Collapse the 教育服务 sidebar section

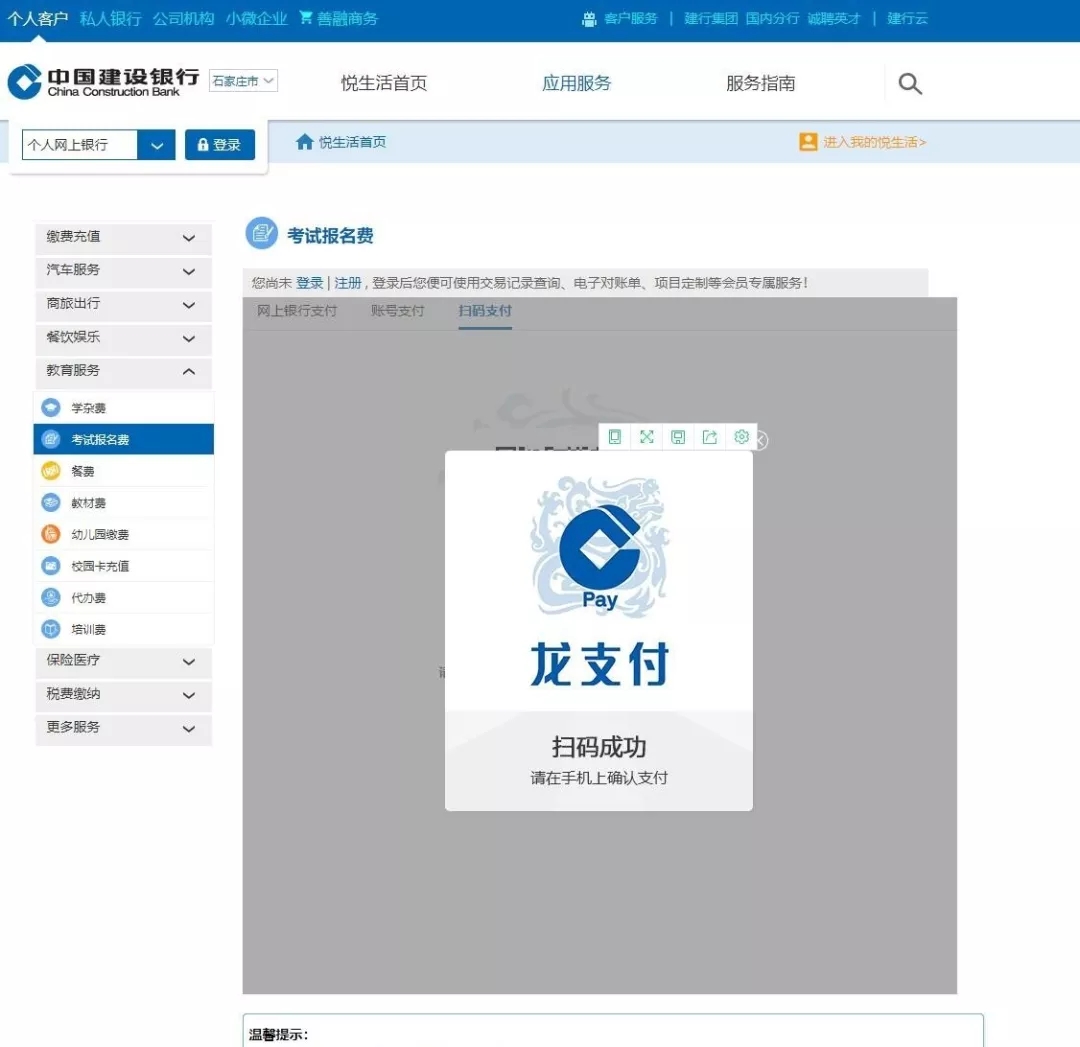[123, 372]
